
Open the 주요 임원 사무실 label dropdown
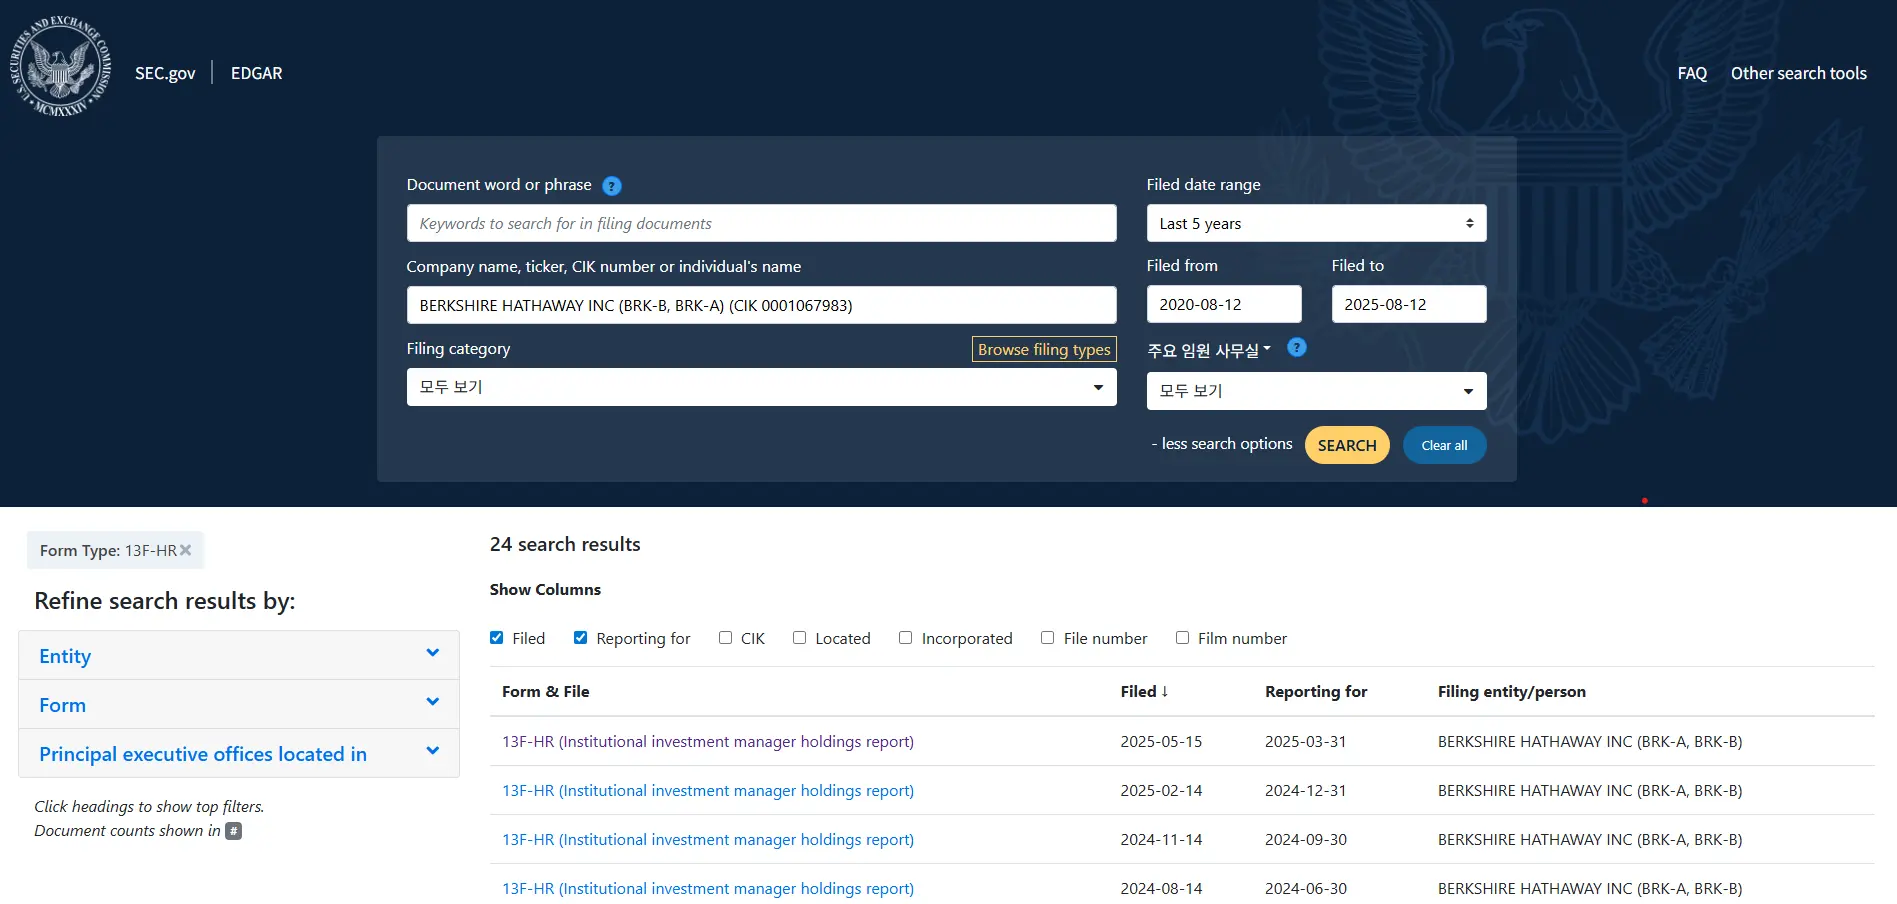1209,350
